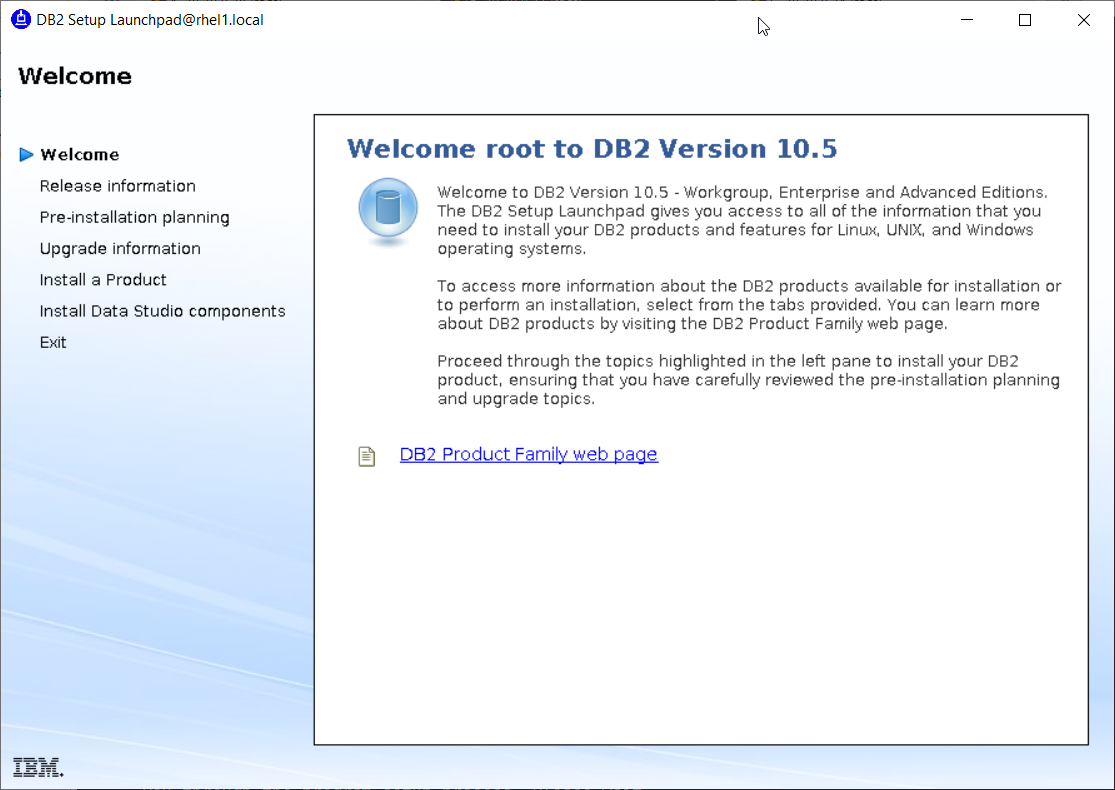
Task: Click the document icon beside the web page link
Action: 366,454
